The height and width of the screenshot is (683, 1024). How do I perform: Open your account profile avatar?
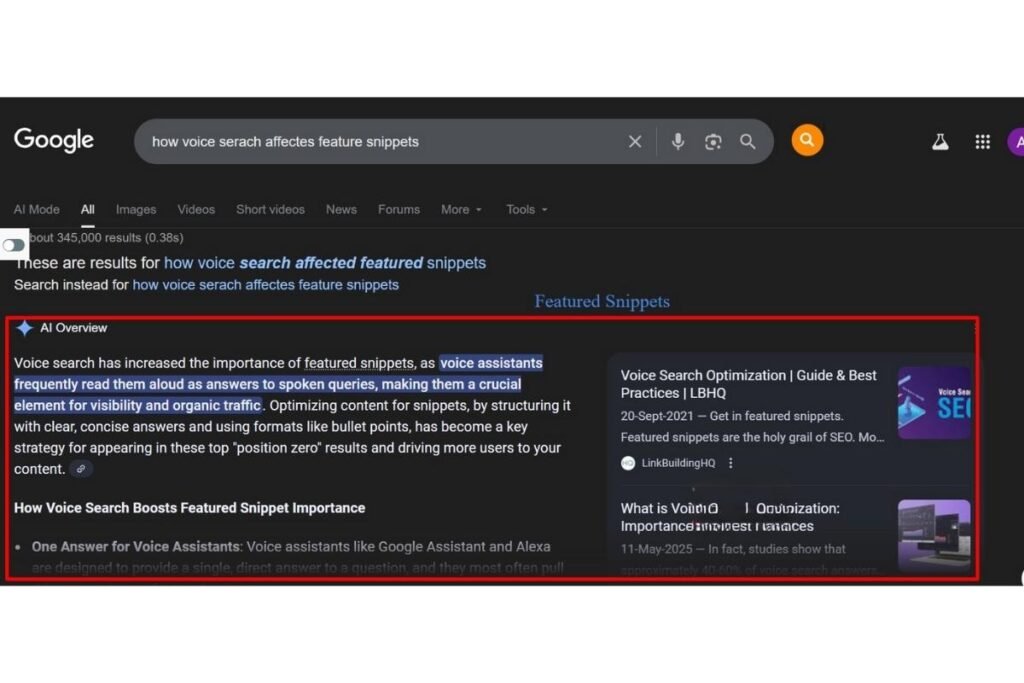[x=1017, y=141]
